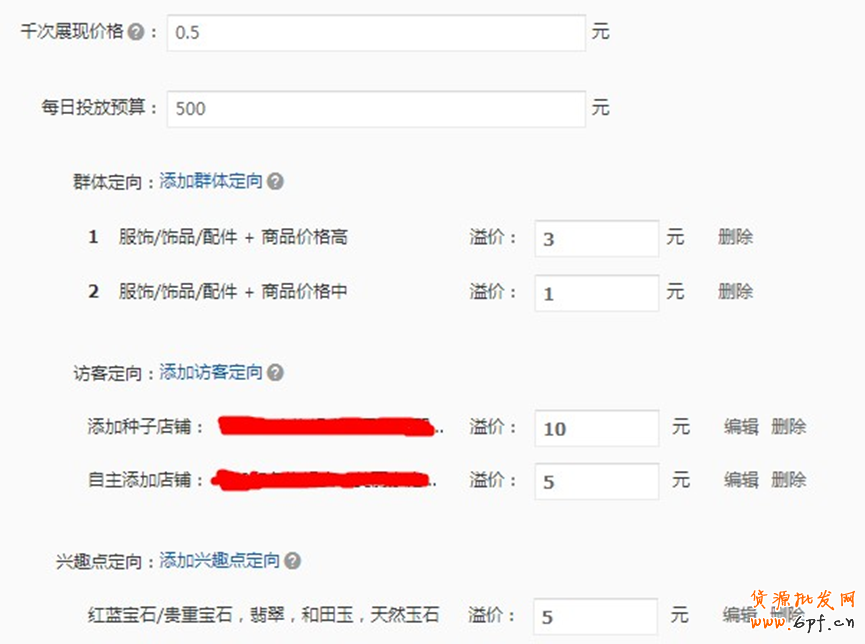Open the 添加兴趣点定向 link
The width and height of the screenshot is (865, 644).
pos(220,561)
